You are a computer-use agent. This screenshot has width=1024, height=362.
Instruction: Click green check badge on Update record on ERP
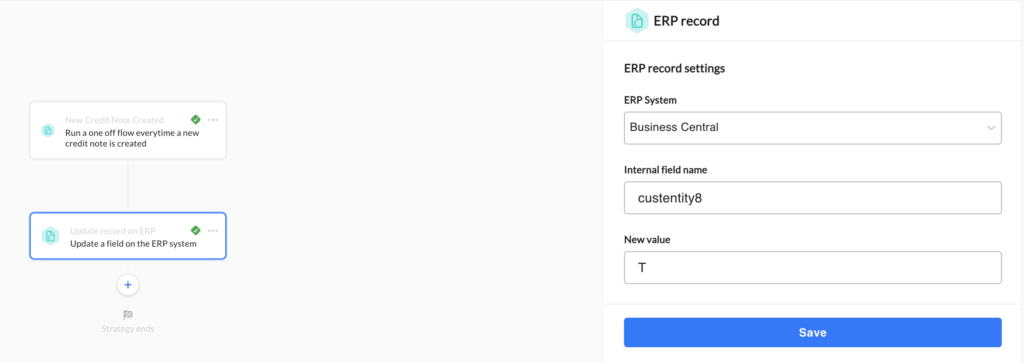point(195,230)
